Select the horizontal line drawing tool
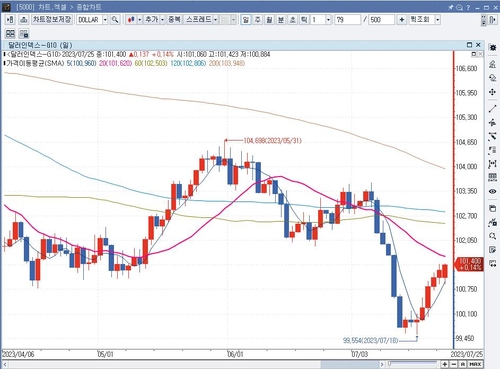 (x=492, y=122)
